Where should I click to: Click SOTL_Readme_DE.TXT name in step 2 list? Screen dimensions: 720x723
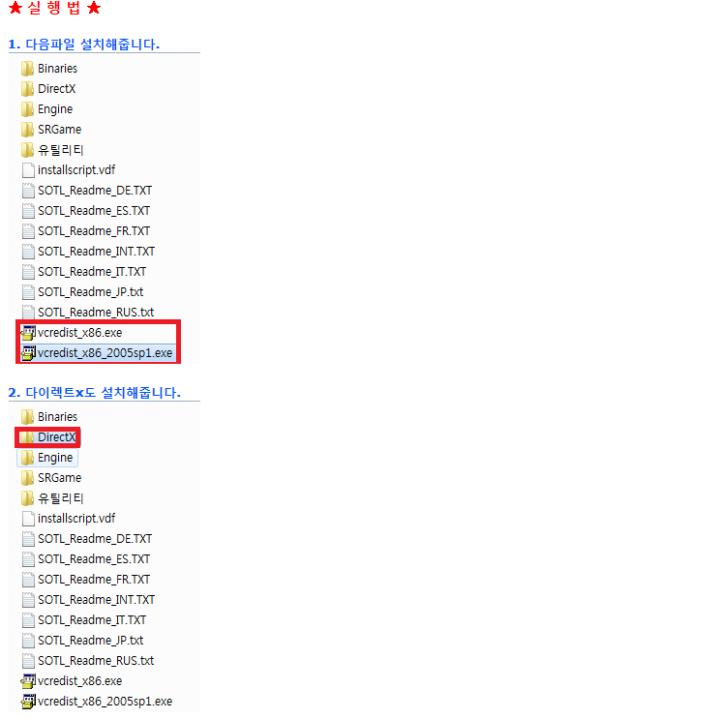(95, 539)
